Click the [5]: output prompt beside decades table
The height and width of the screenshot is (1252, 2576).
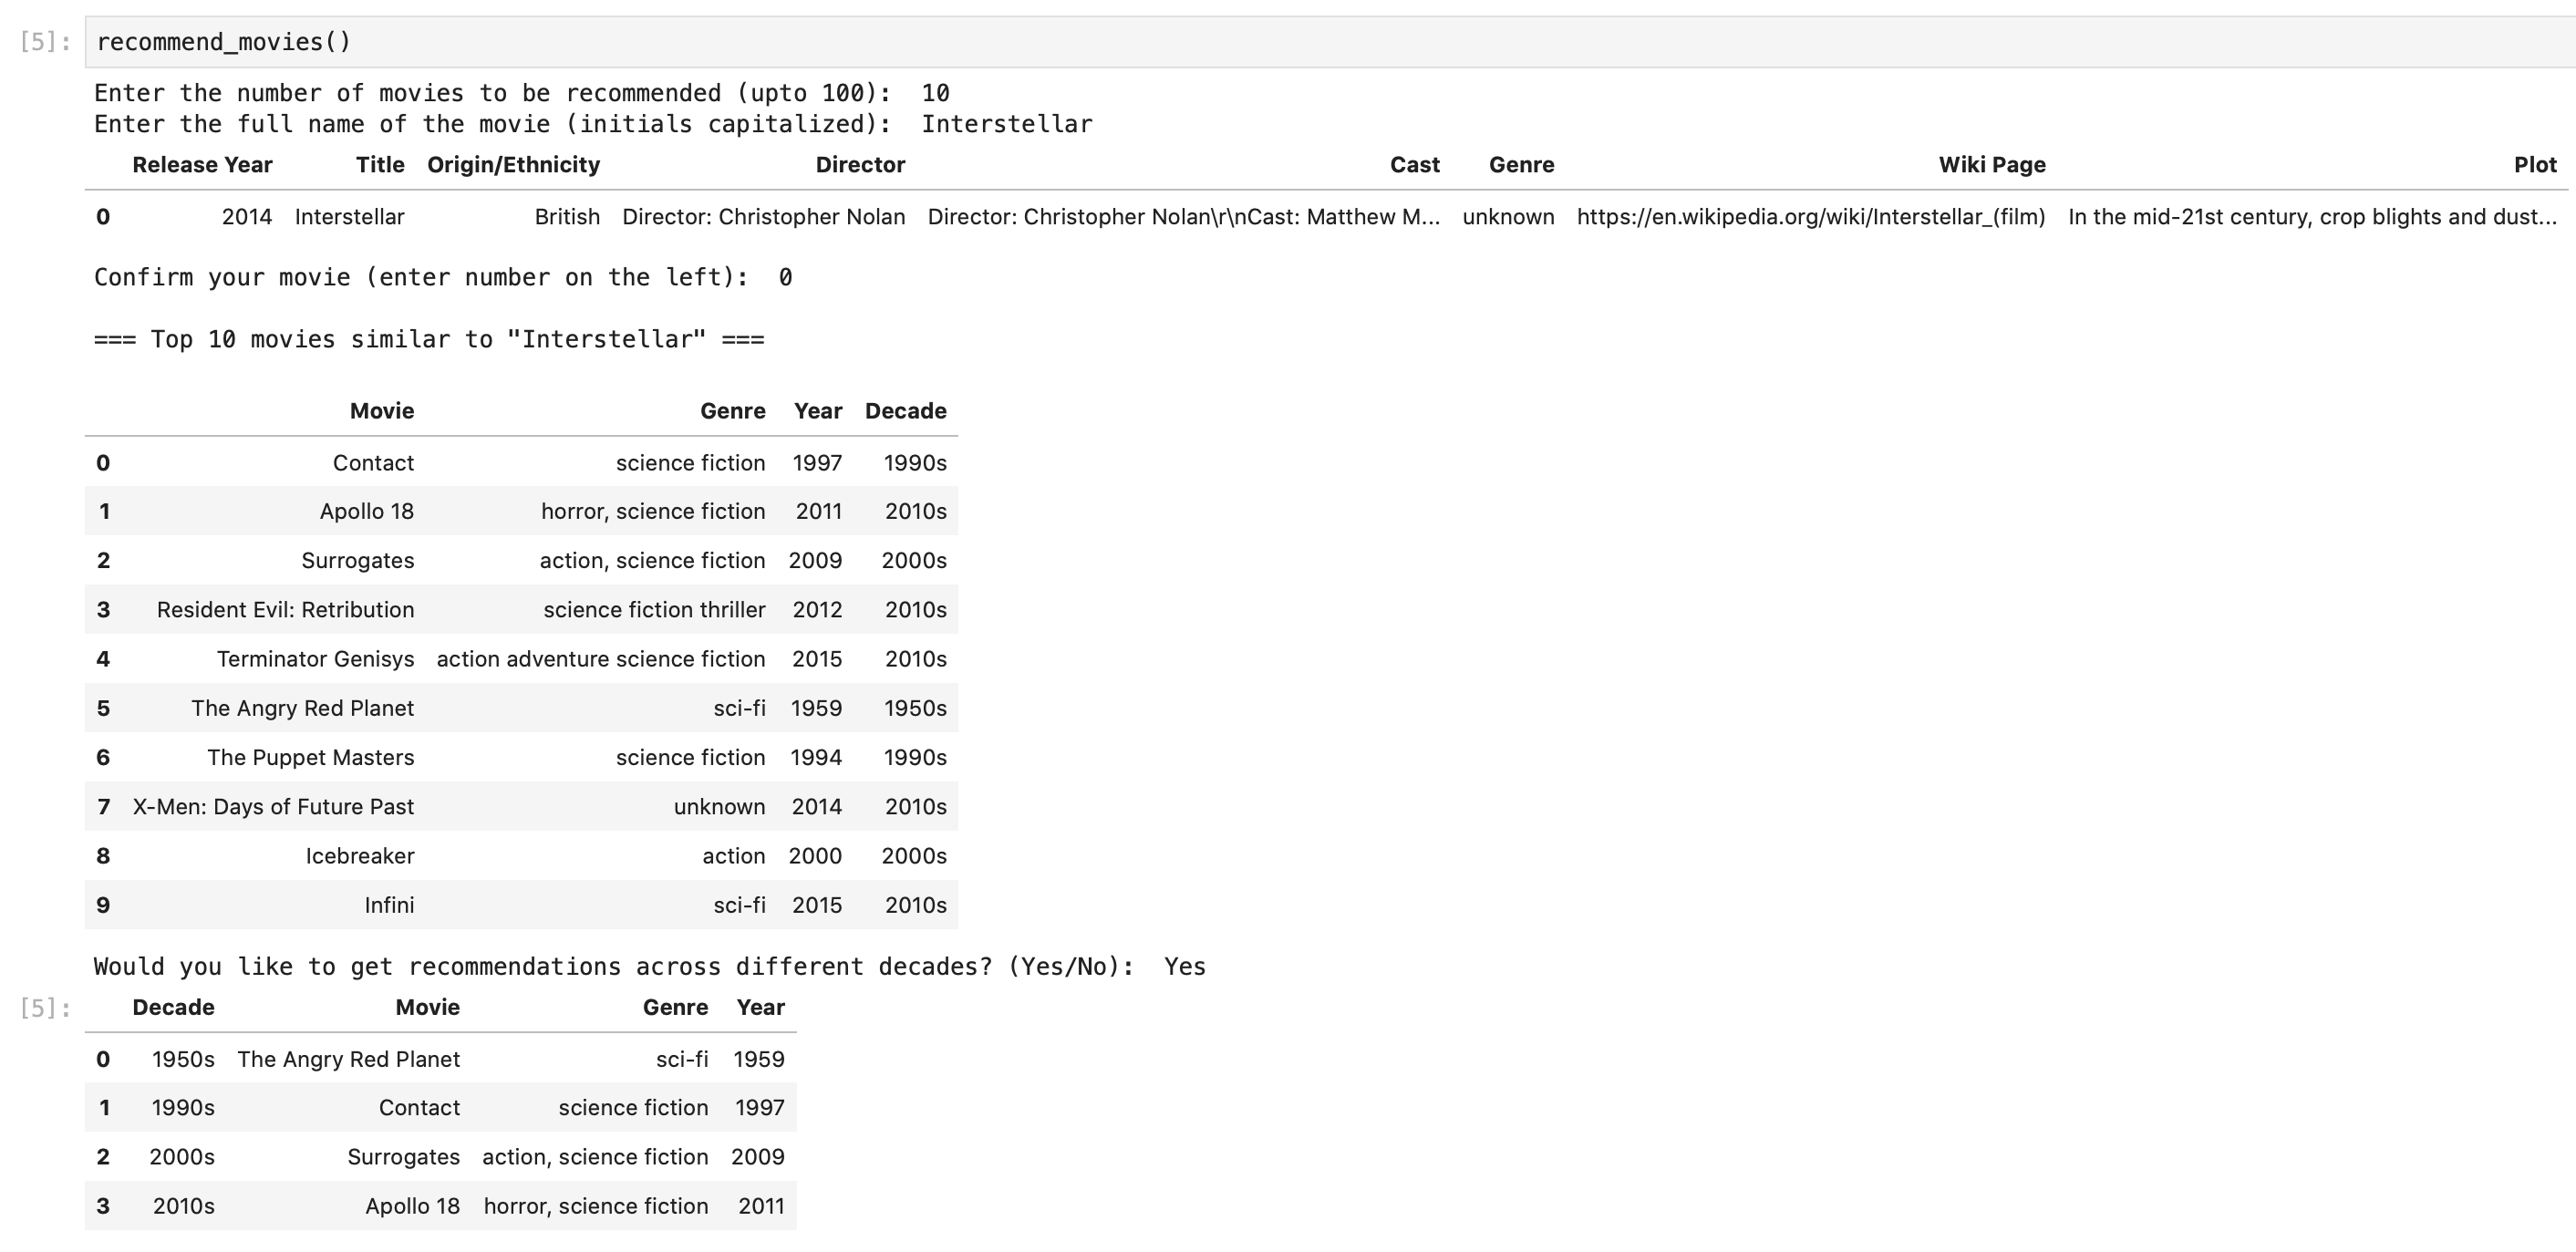click(x=45, y=1008)
